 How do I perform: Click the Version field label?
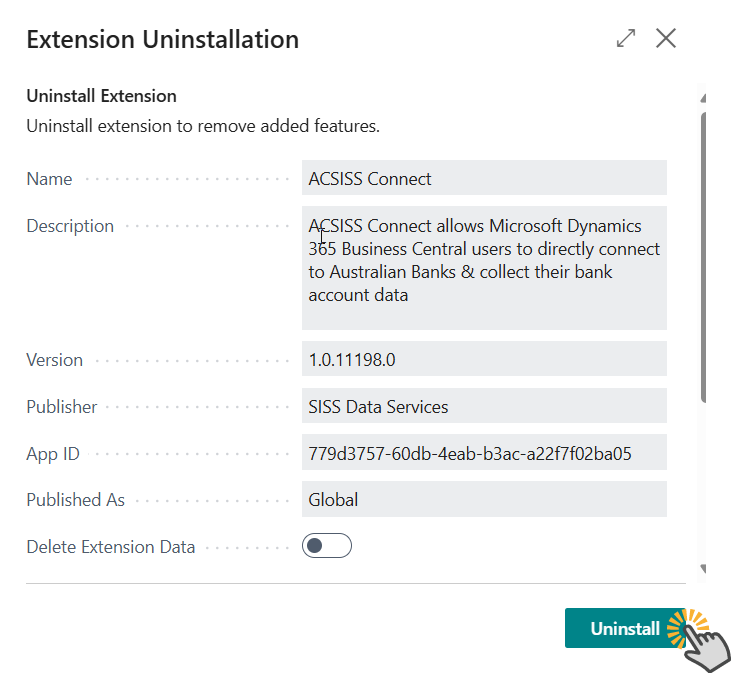(55, 360)
